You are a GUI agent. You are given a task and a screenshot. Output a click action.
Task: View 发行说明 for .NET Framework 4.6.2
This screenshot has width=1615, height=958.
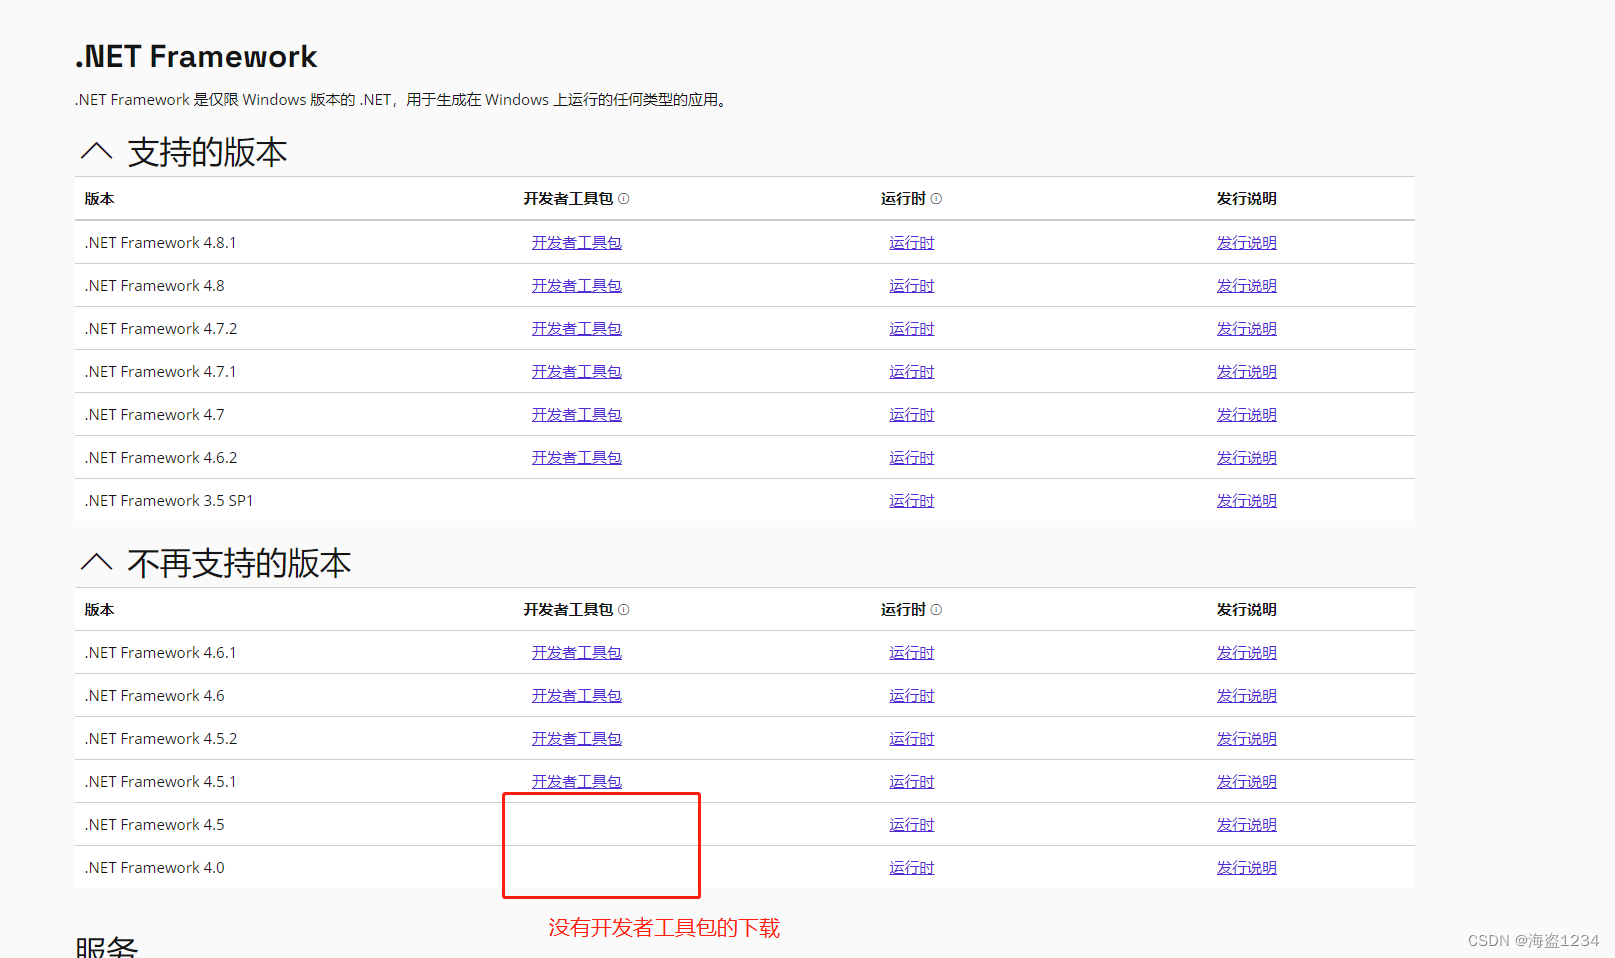click(1246, 457)
